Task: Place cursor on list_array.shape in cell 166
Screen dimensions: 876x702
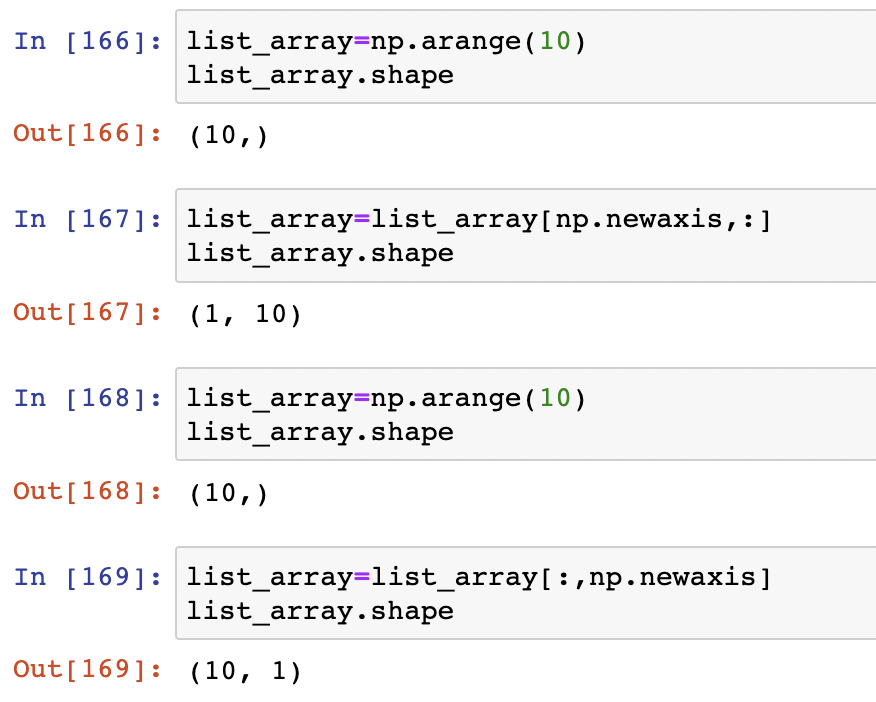Action: pos(320,75)
